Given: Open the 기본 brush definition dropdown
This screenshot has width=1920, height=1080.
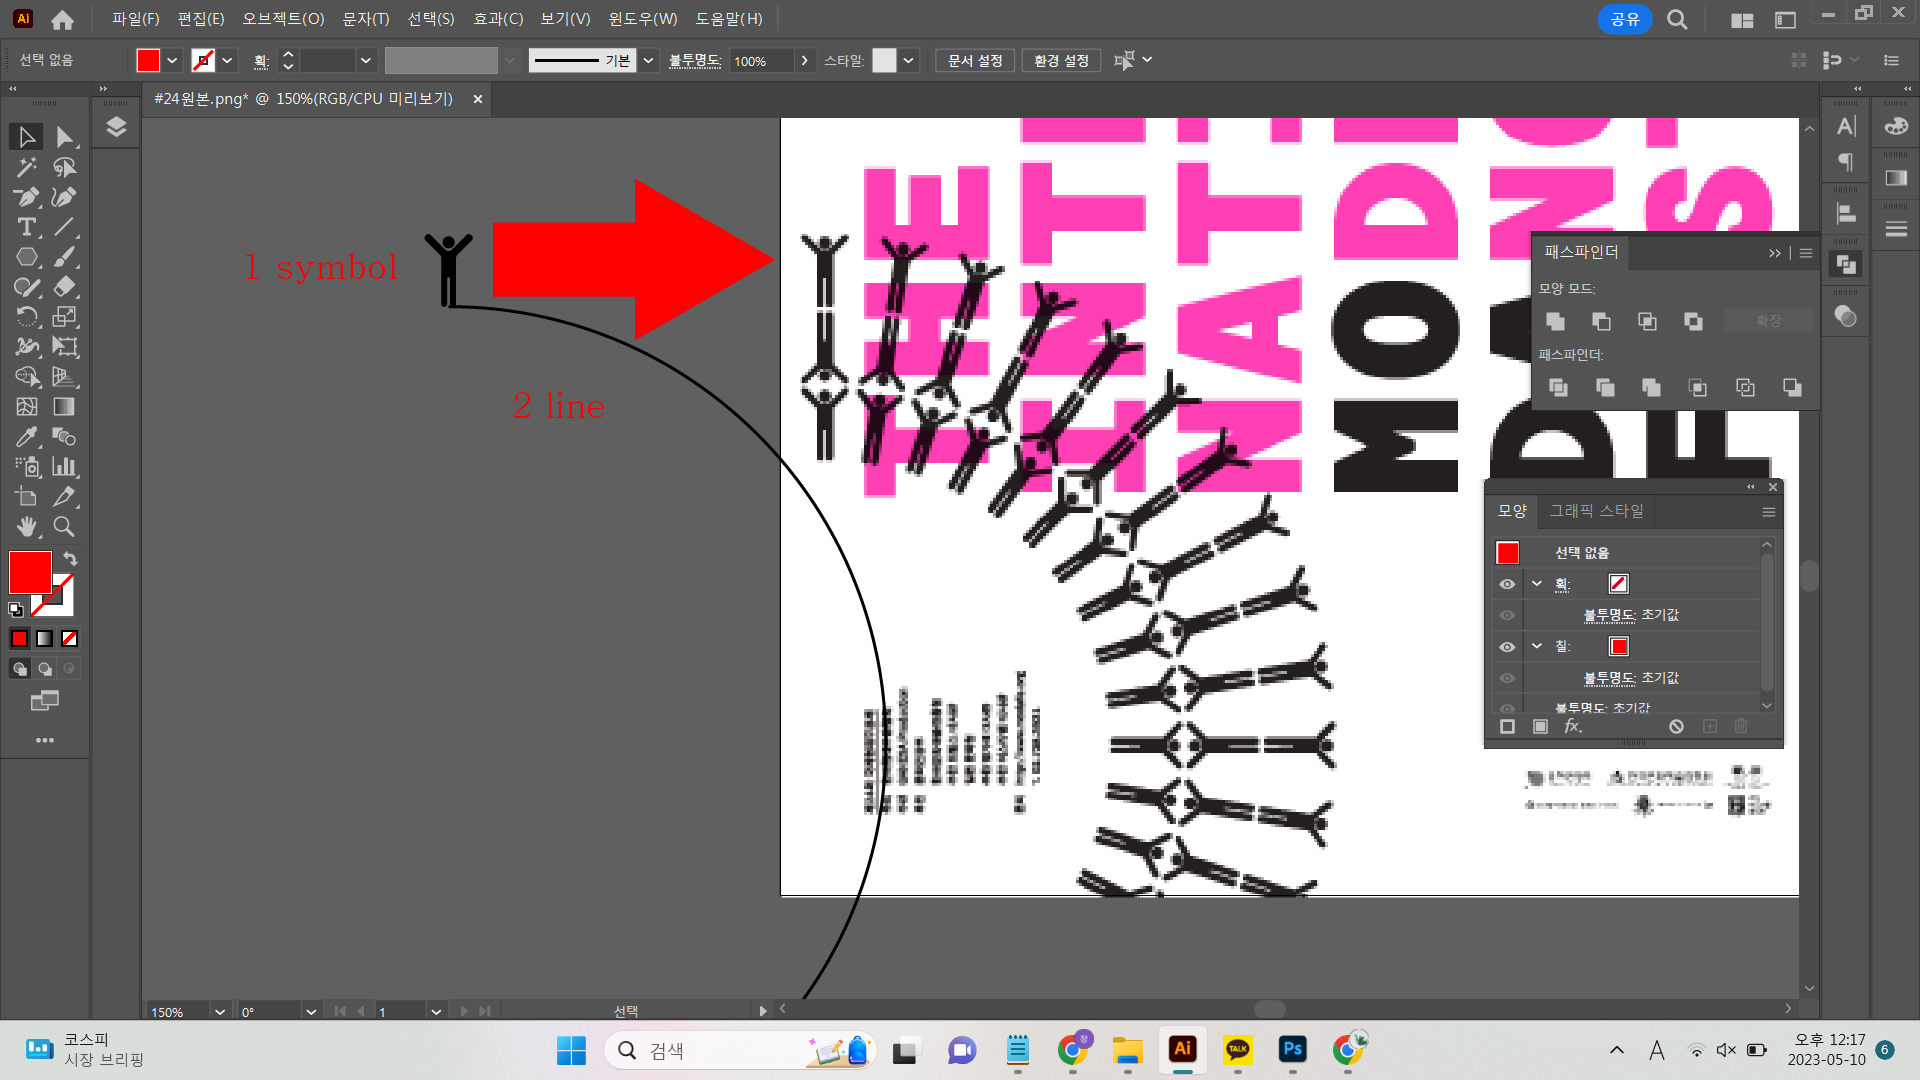Looking at the screenshot, I should click(x=649, y=60).
